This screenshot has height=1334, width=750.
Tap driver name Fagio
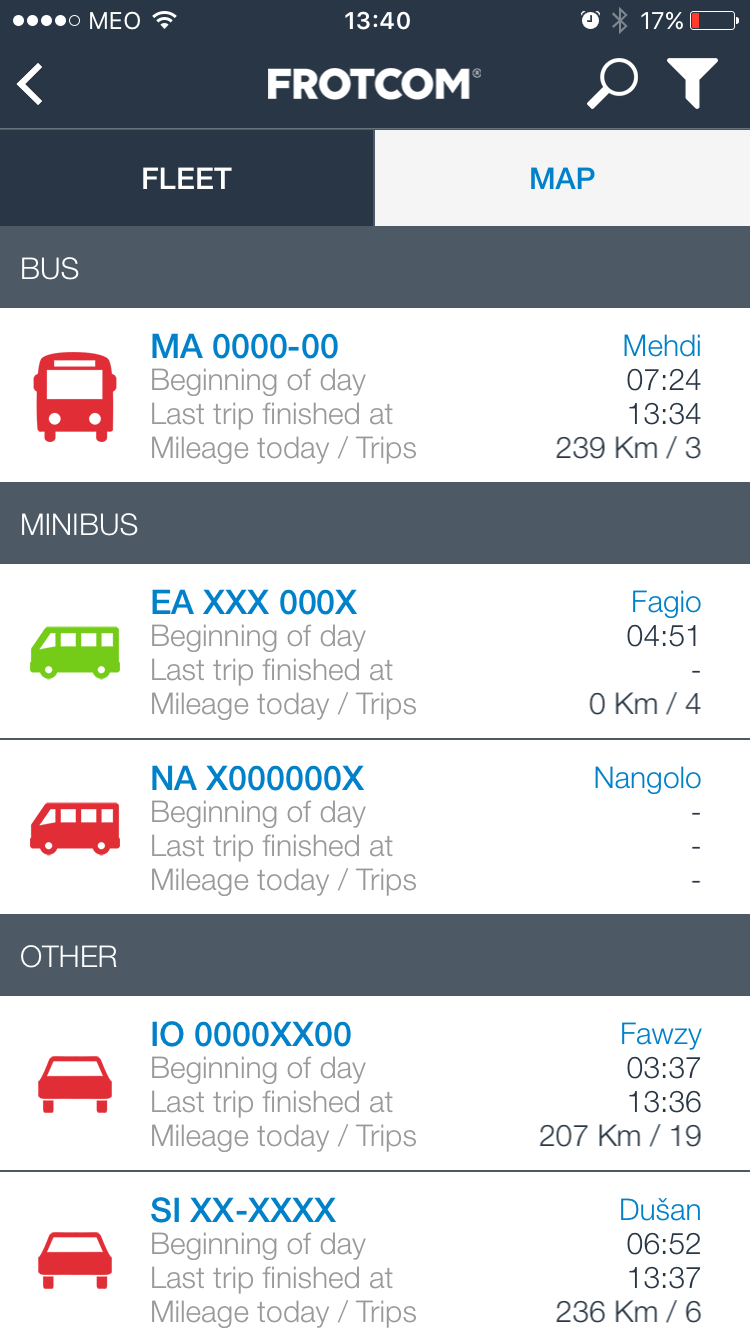click(x=666, y=603)
